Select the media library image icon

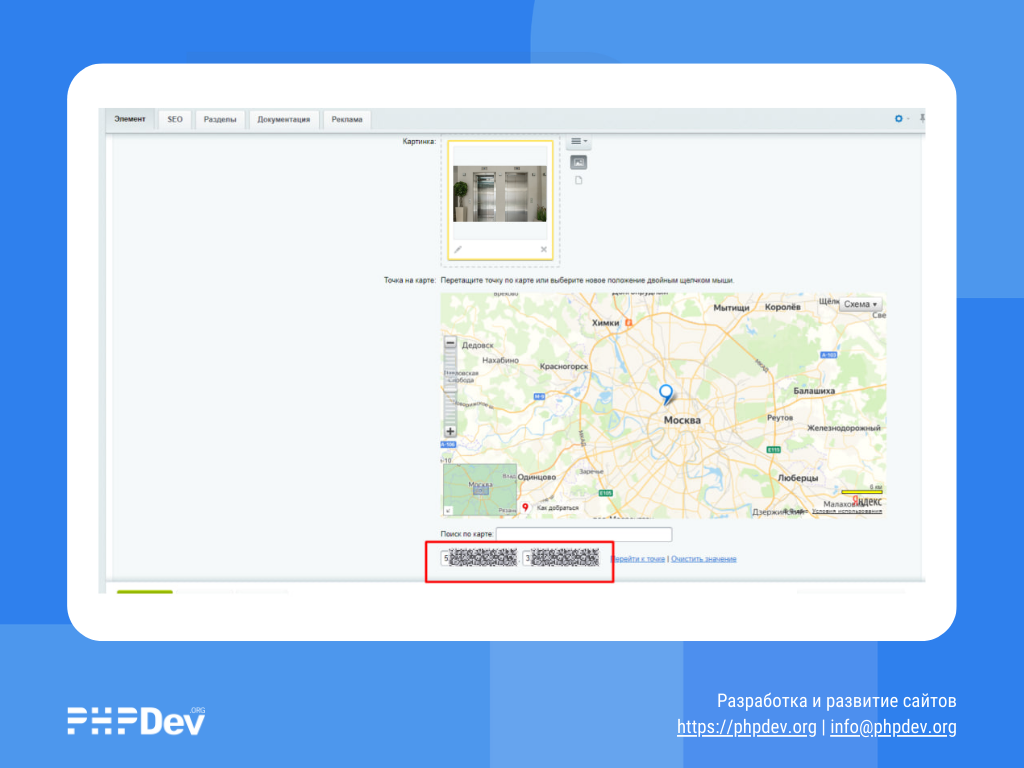(x=579, y=162)
